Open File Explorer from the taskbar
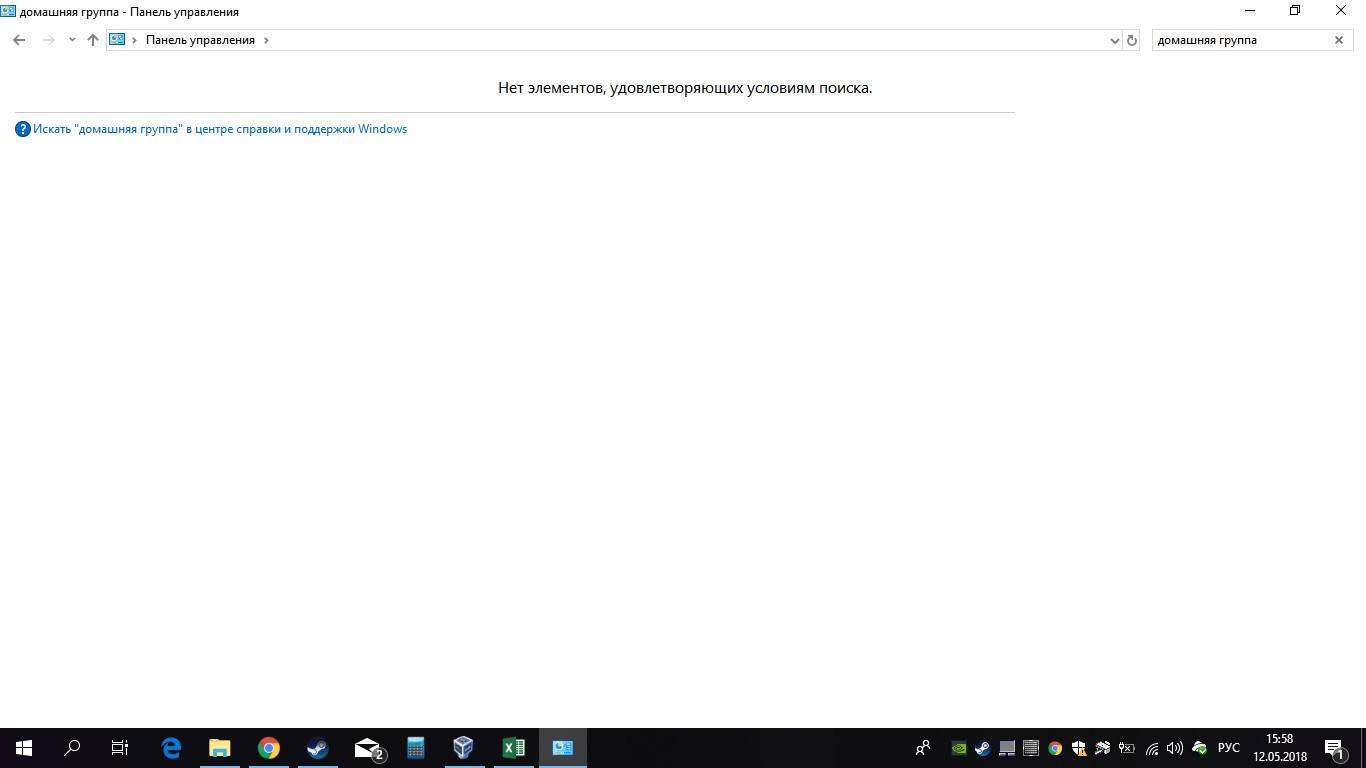The image size is (1366, 768). [220, 747]
